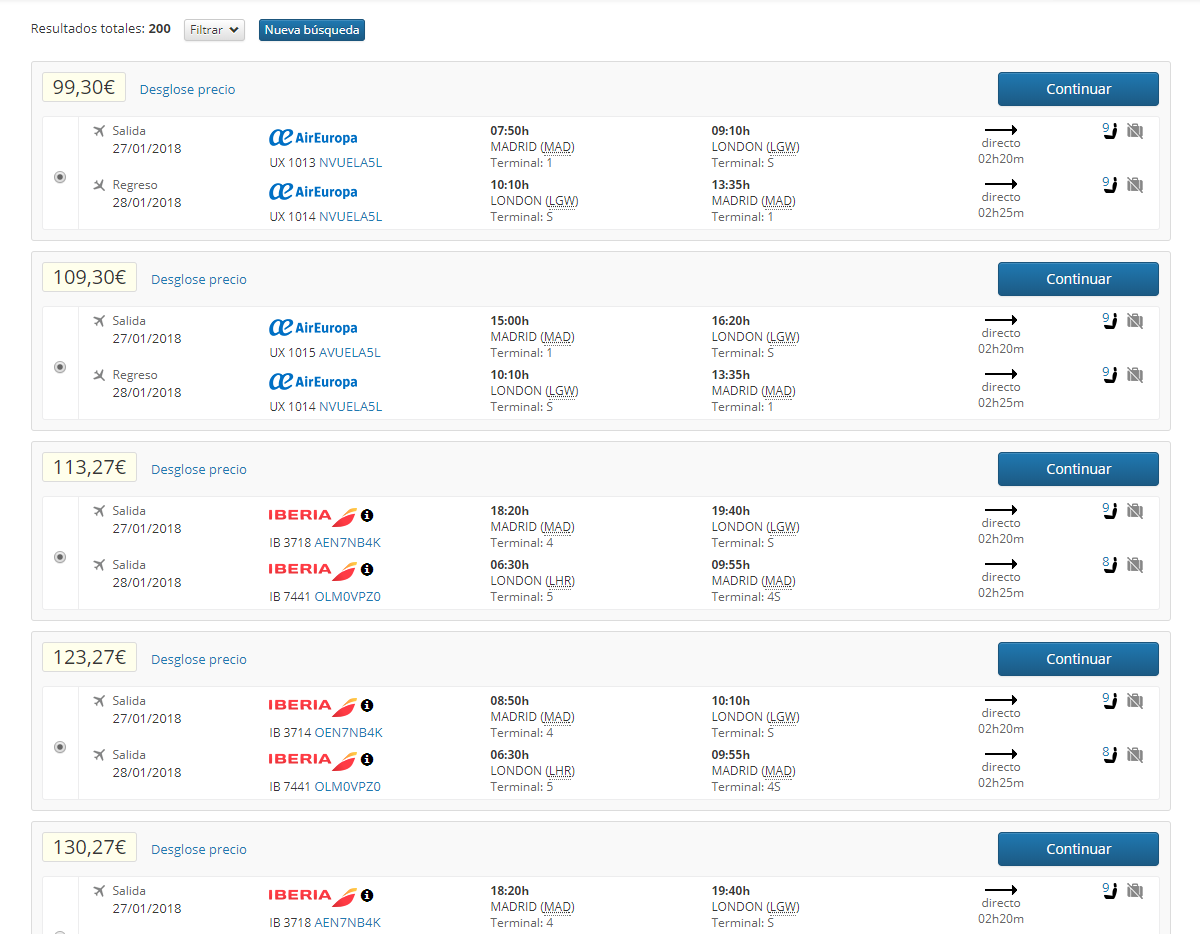The image size is (1200, 934).
Task: Click the seat icon on flight UX 1015
Action: 1109,320
